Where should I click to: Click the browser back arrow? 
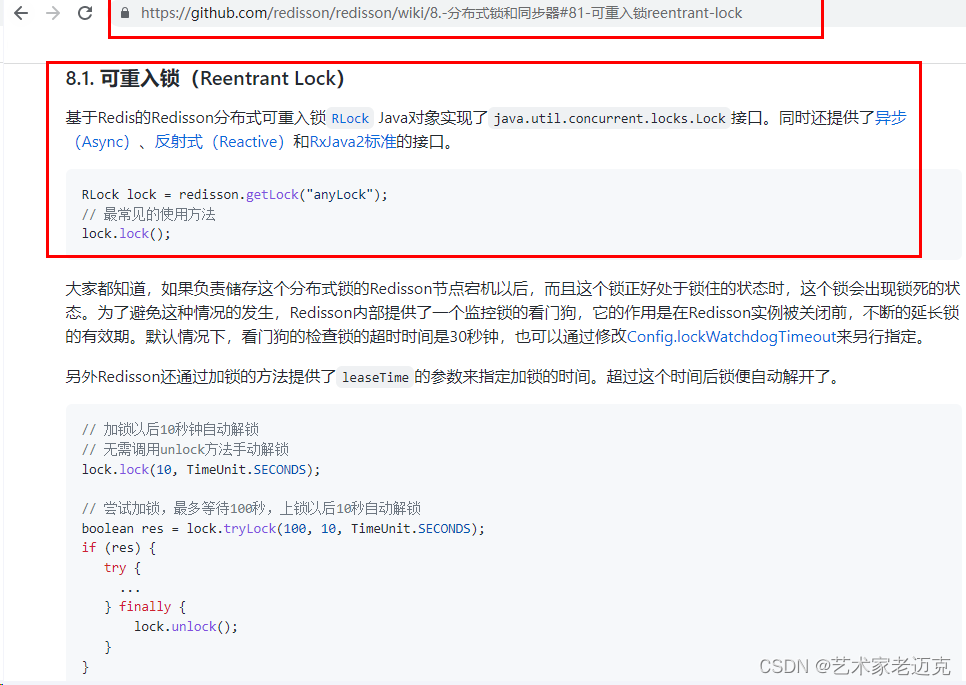21,13
